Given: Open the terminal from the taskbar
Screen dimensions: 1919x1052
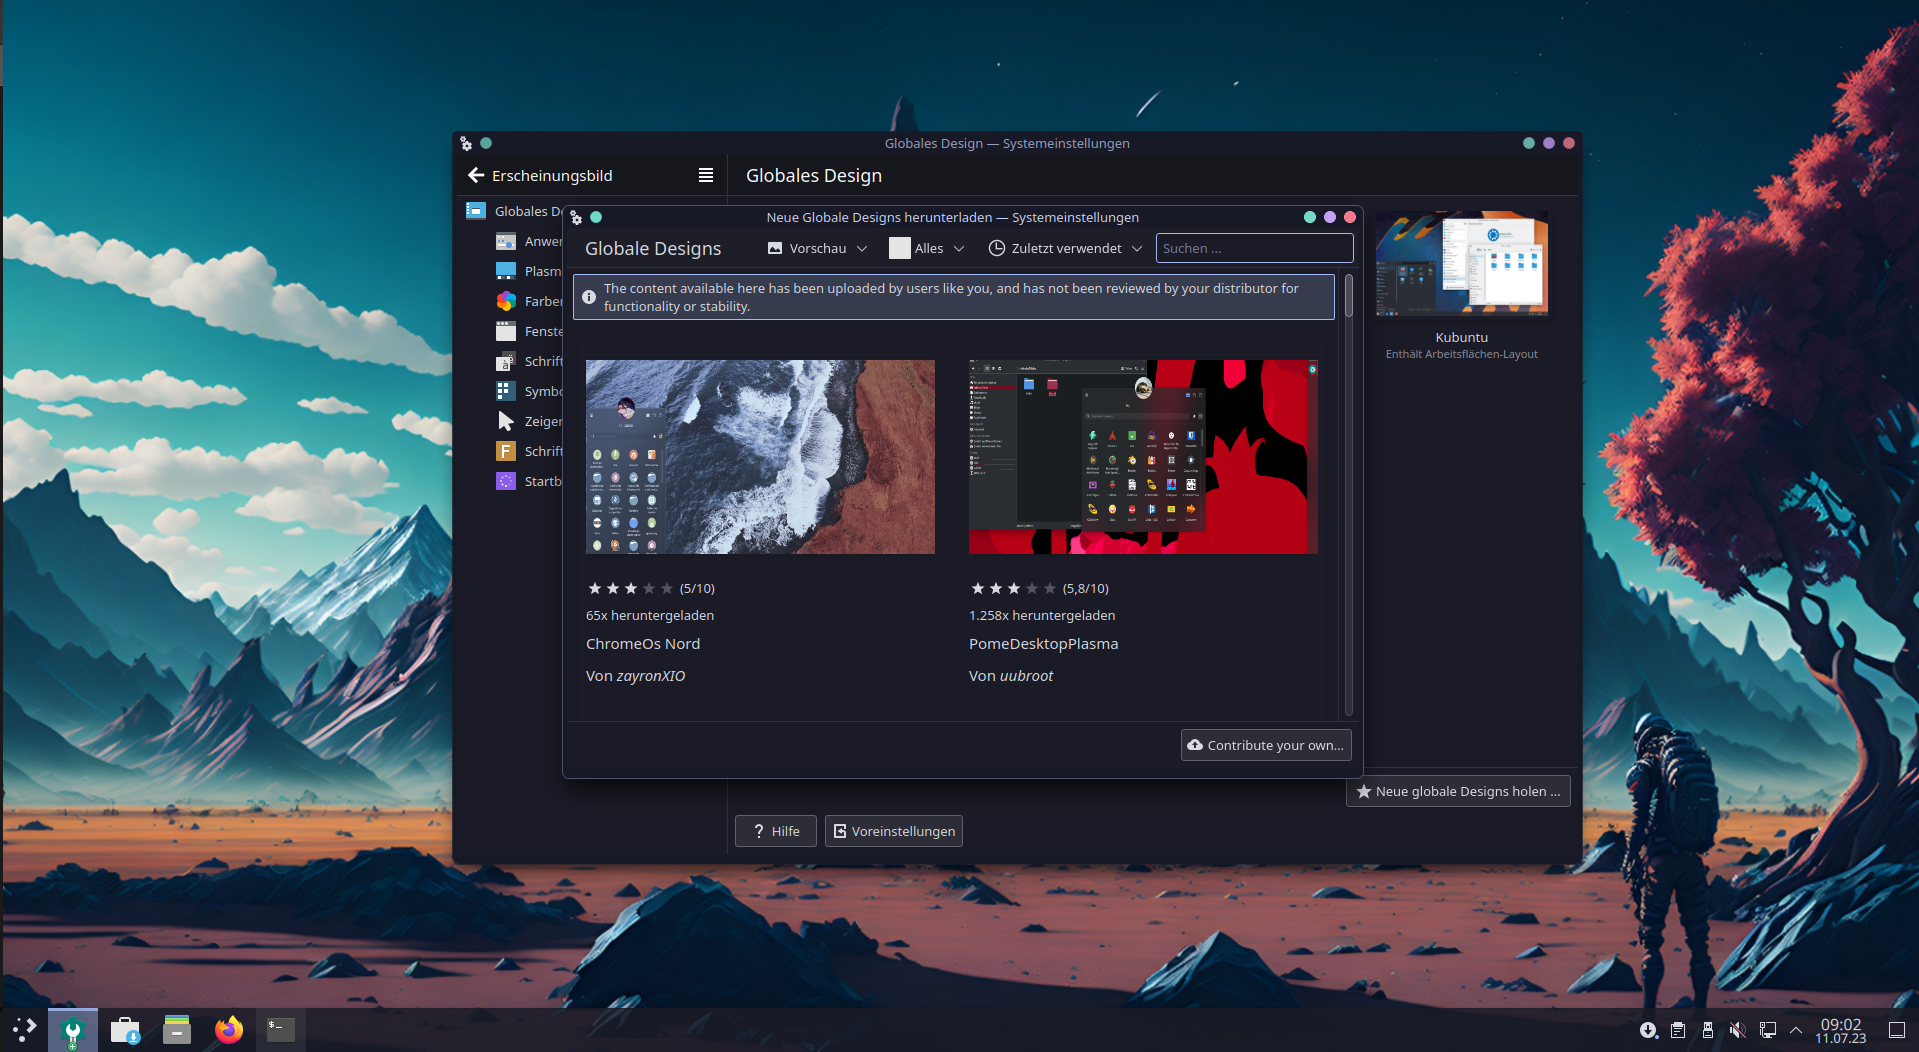Looking at the screenshot, I should (281, 1030).
